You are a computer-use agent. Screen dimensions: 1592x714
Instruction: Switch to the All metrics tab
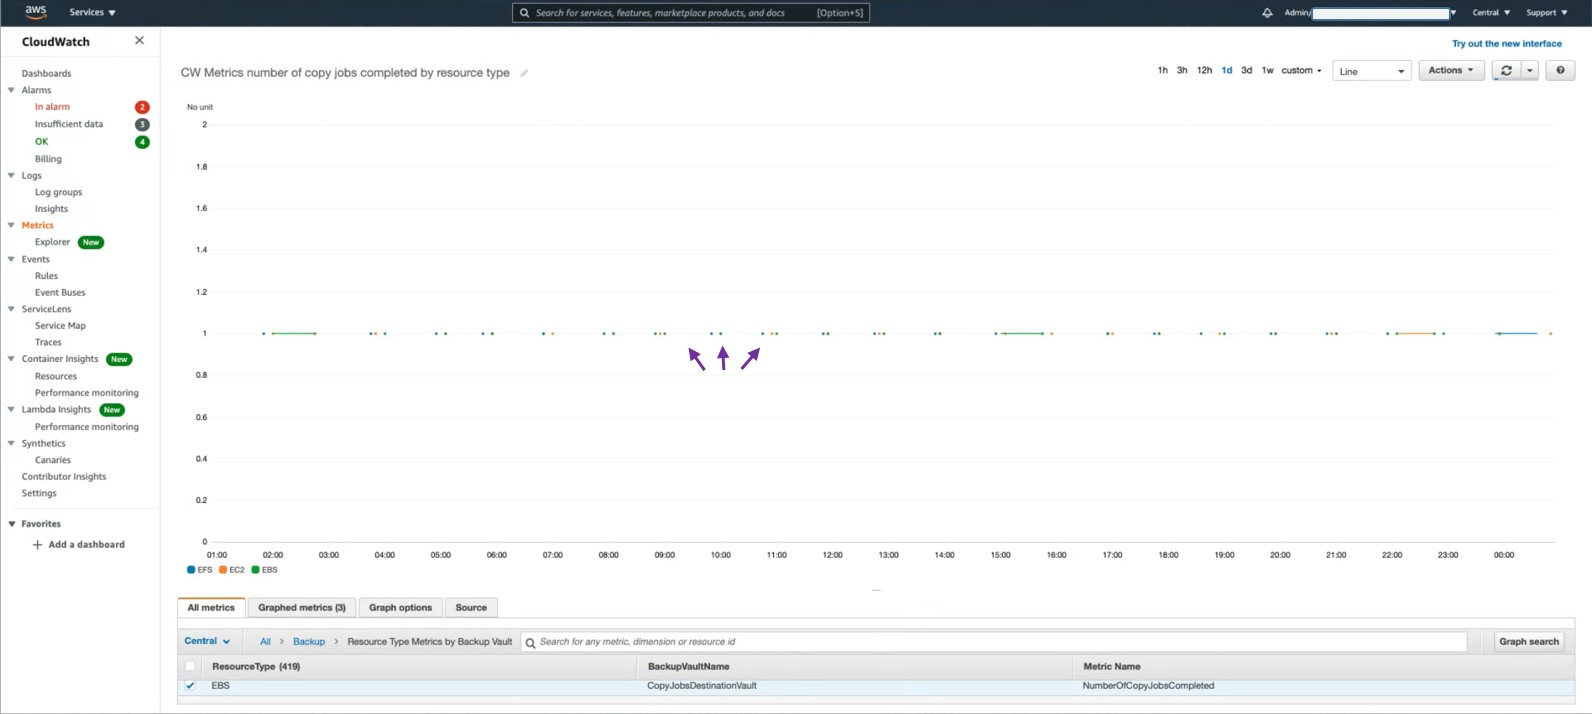[x=211, y=608]
